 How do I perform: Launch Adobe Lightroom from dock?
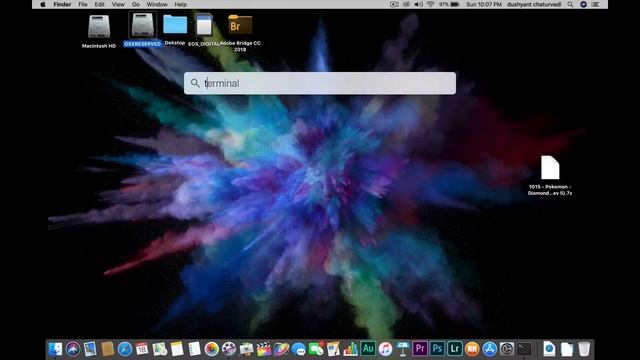click(x=454, y=349)
